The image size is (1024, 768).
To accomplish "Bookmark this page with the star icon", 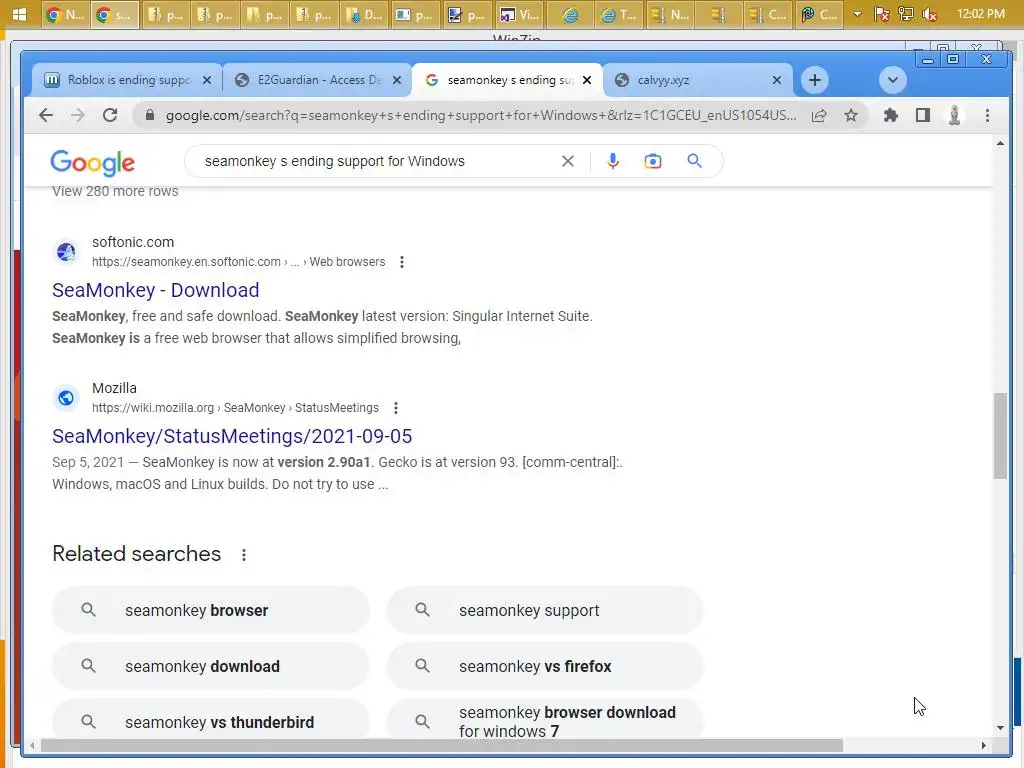I will pos(851,116).
